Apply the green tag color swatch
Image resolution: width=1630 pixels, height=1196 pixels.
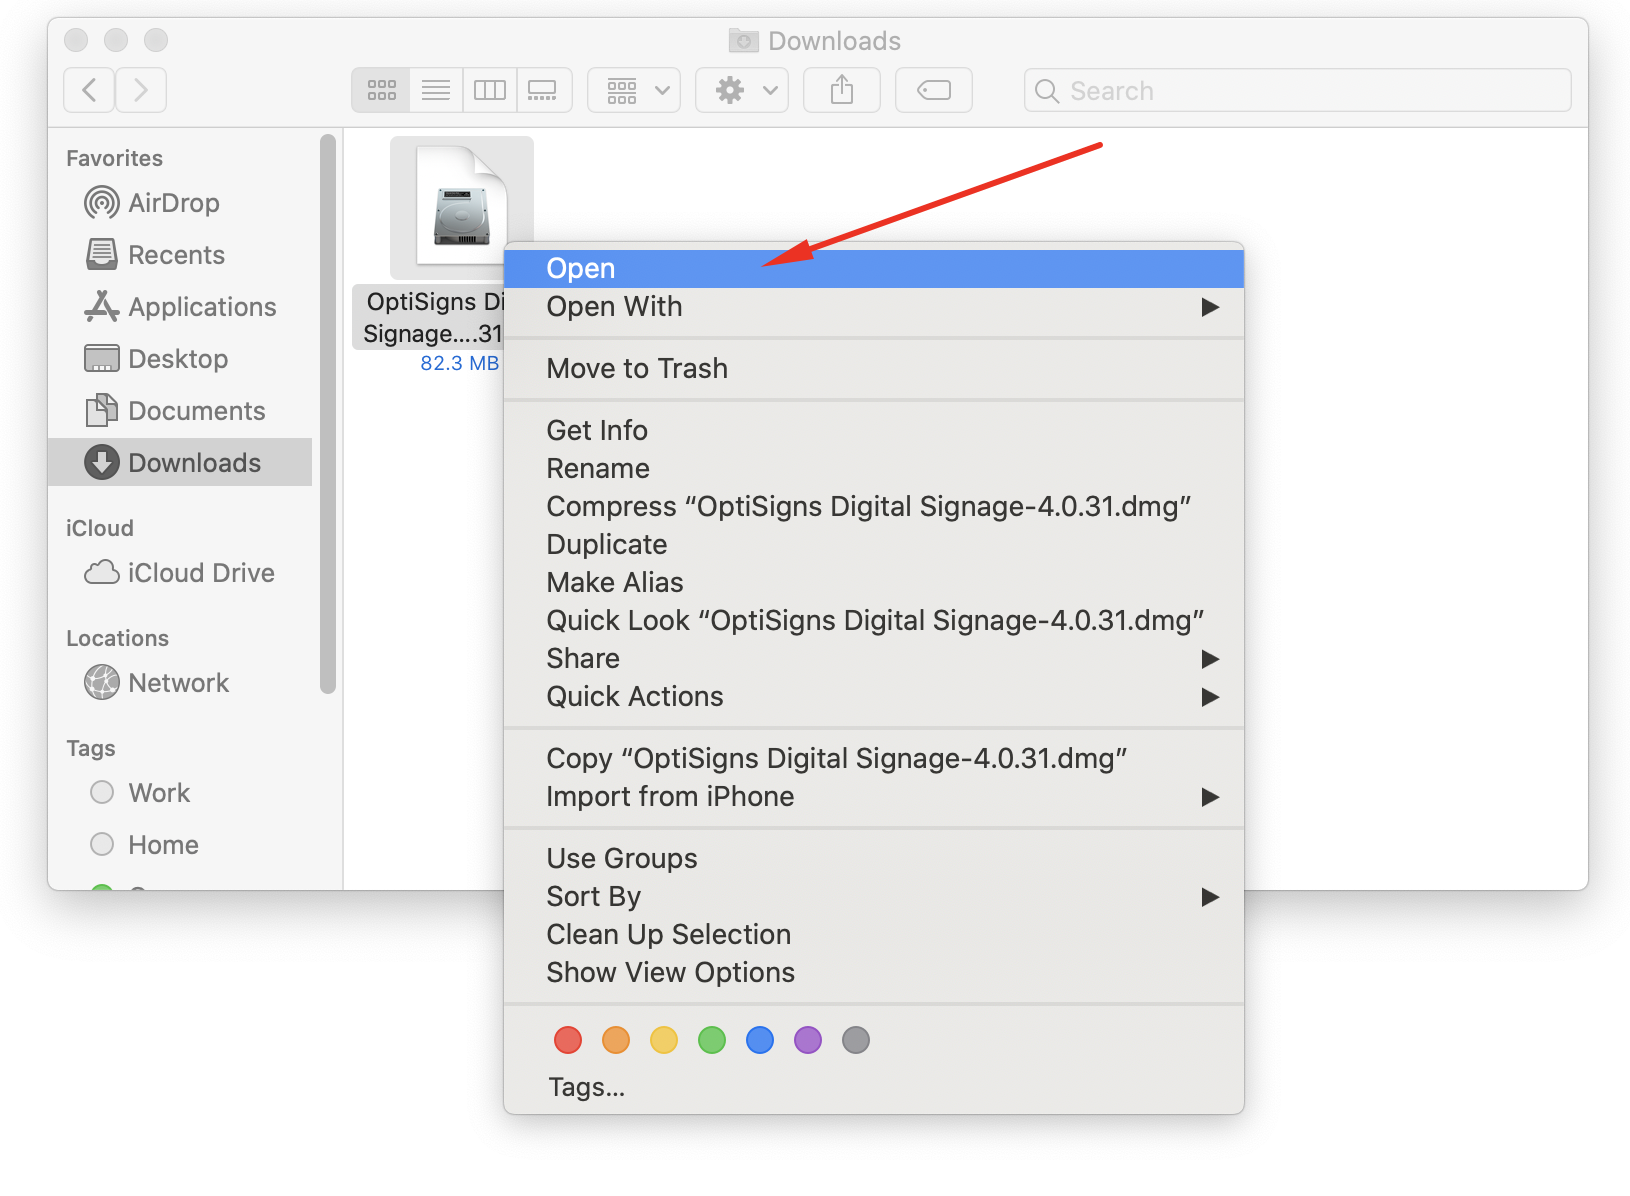click(712, 1040)
